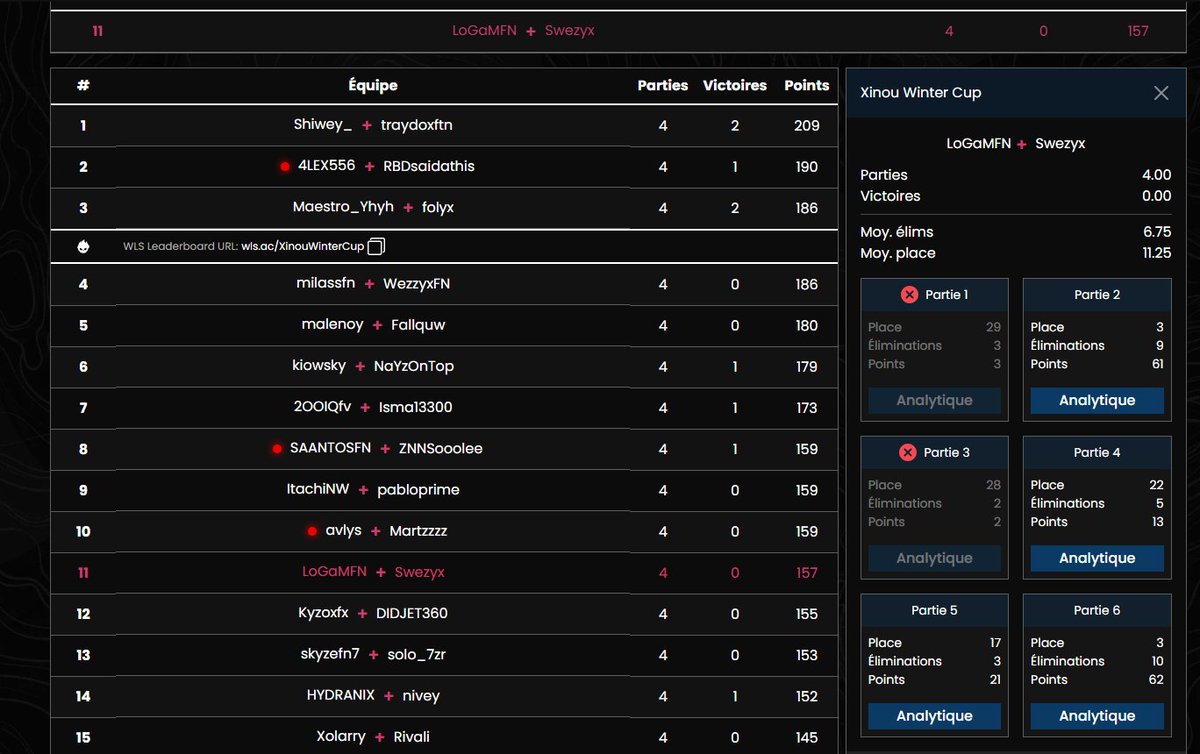
Task: Click disabled Analytique button for Partie 1
Action: [934, 400]
